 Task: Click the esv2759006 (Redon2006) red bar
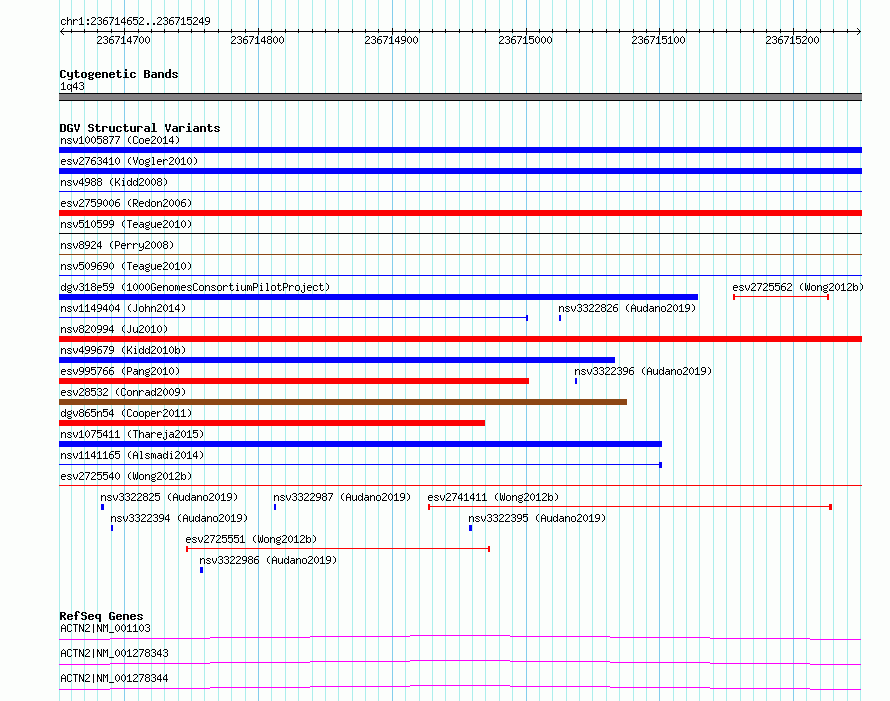pyautogui.click(x=460, y=213)
